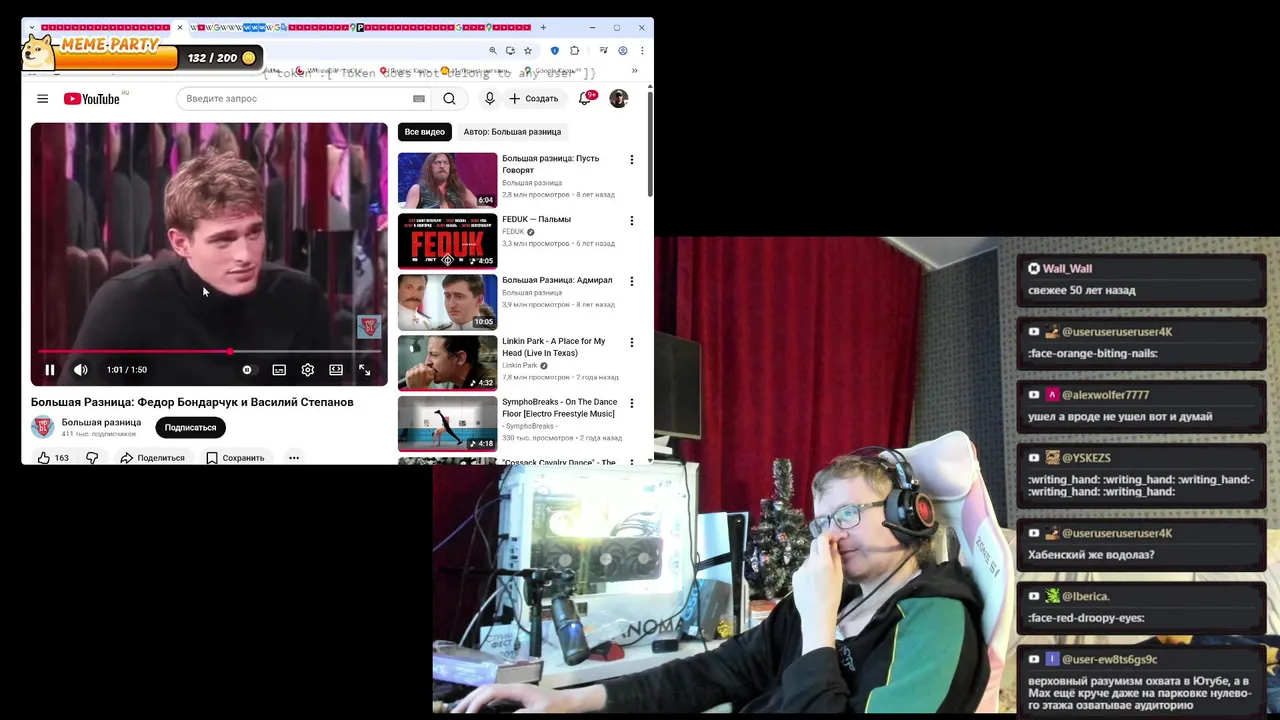The width and height of the screenshot is (1280, 720).
Task: Click the red progress scrubber handle
Action: [230, 352]
